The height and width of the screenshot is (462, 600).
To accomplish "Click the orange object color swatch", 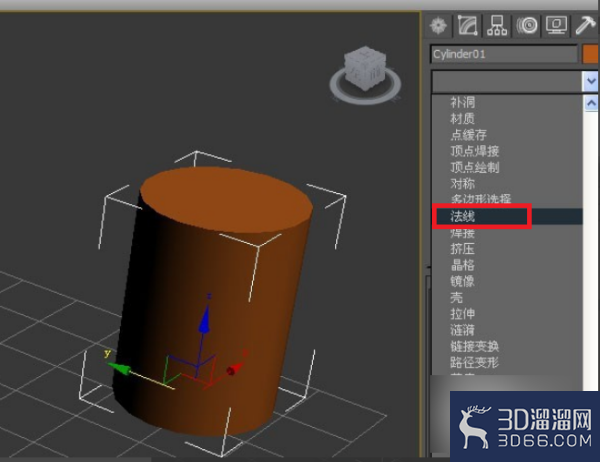I will (x=590, y=54).
